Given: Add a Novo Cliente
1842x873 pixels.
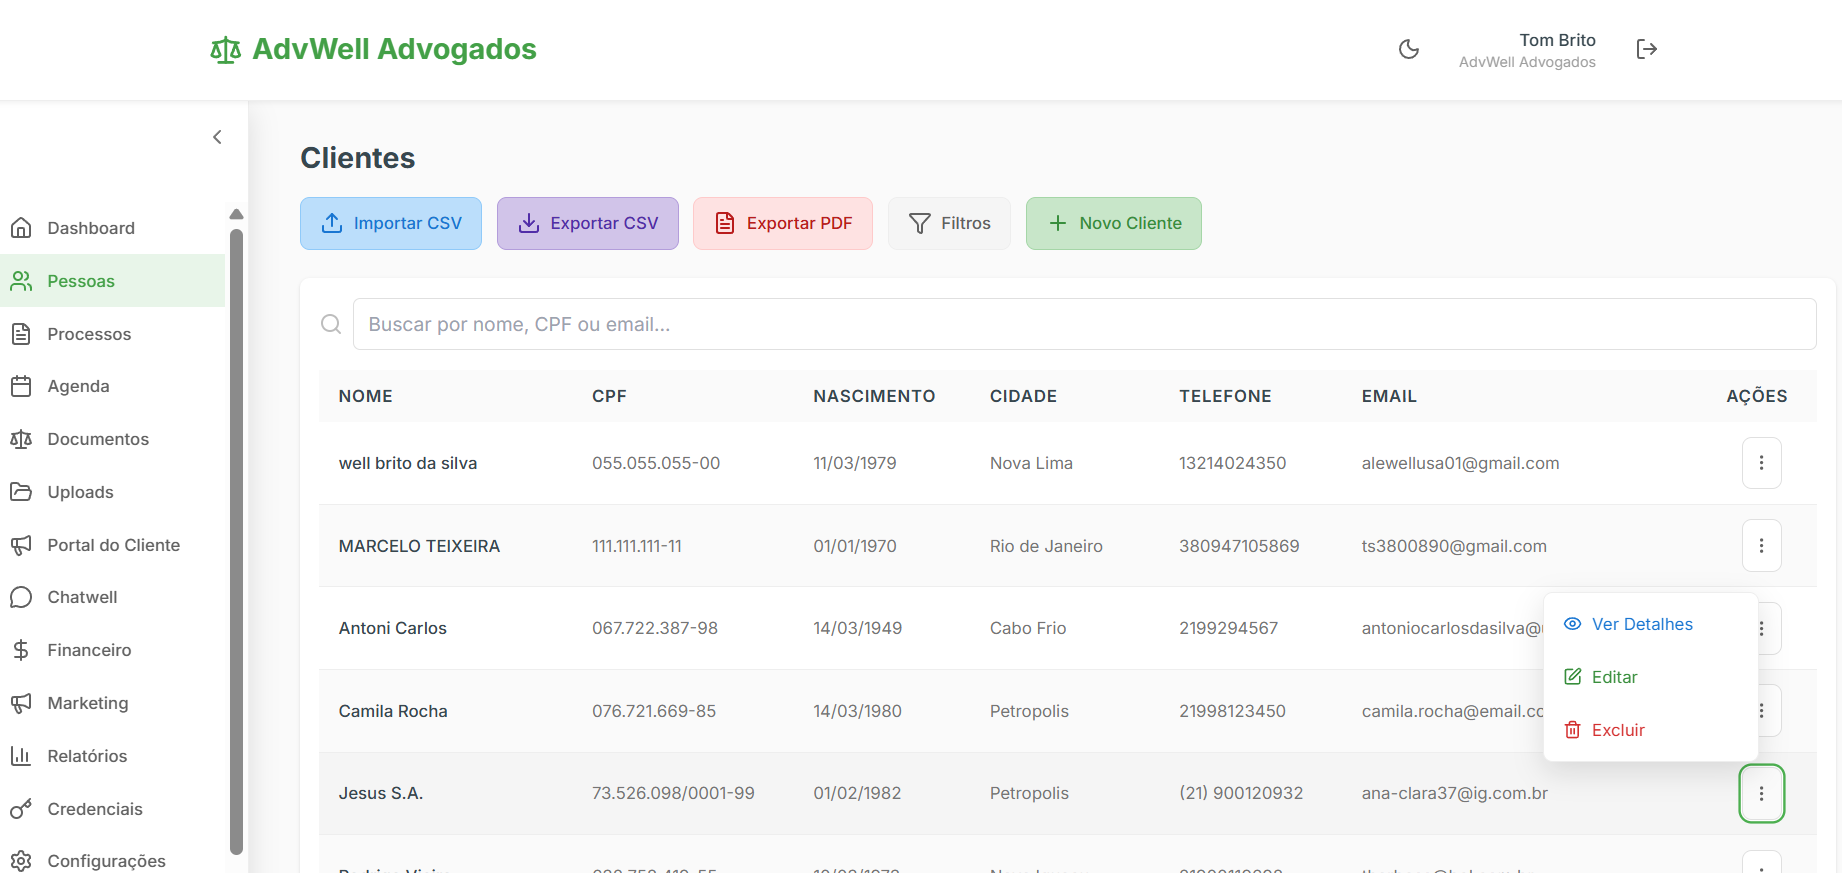Looking at the screenshot, I should tap(1114, 223).
